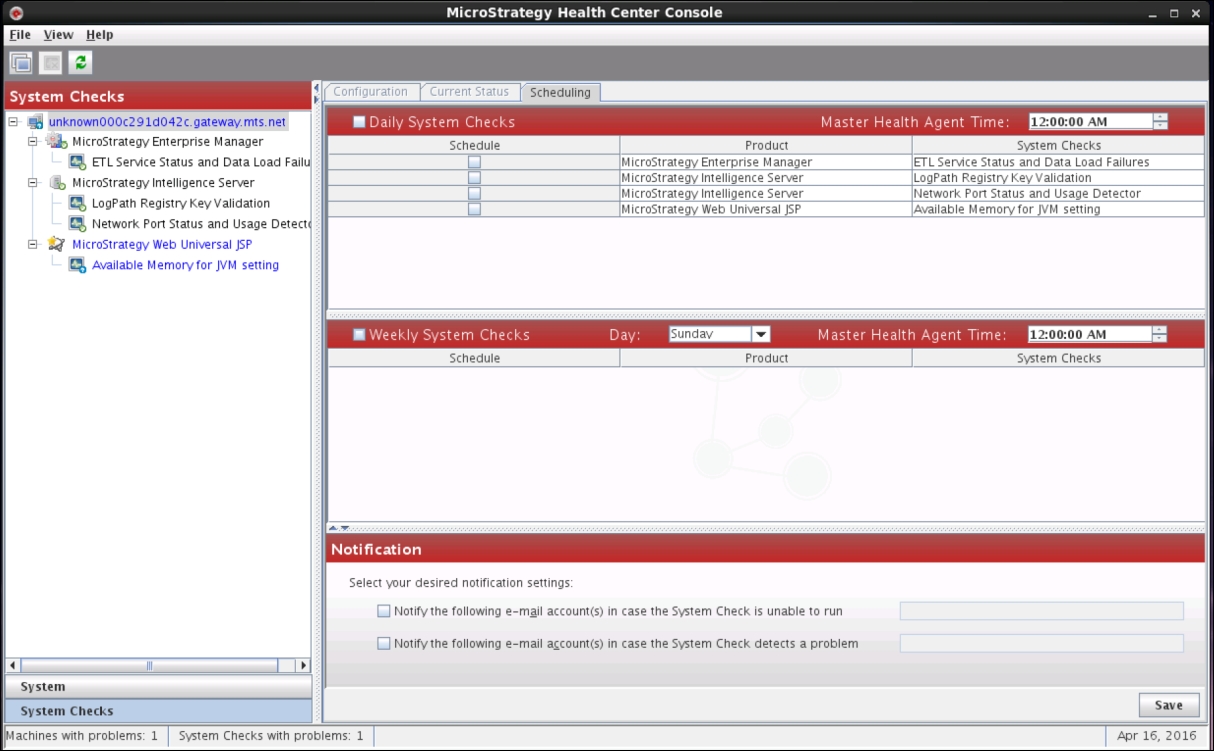Viewport: 1214px width, 751px height.
Task: Increase the daily Master Health Agent Time
Action: 1160,118
